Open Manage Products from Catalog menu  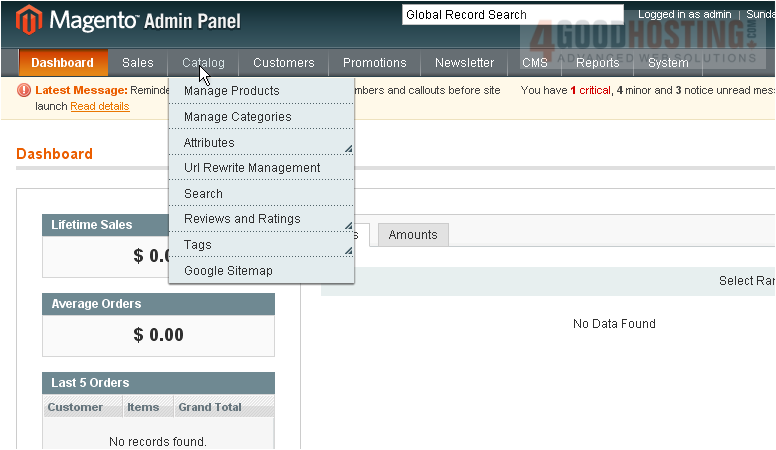(x=232, y=91)
